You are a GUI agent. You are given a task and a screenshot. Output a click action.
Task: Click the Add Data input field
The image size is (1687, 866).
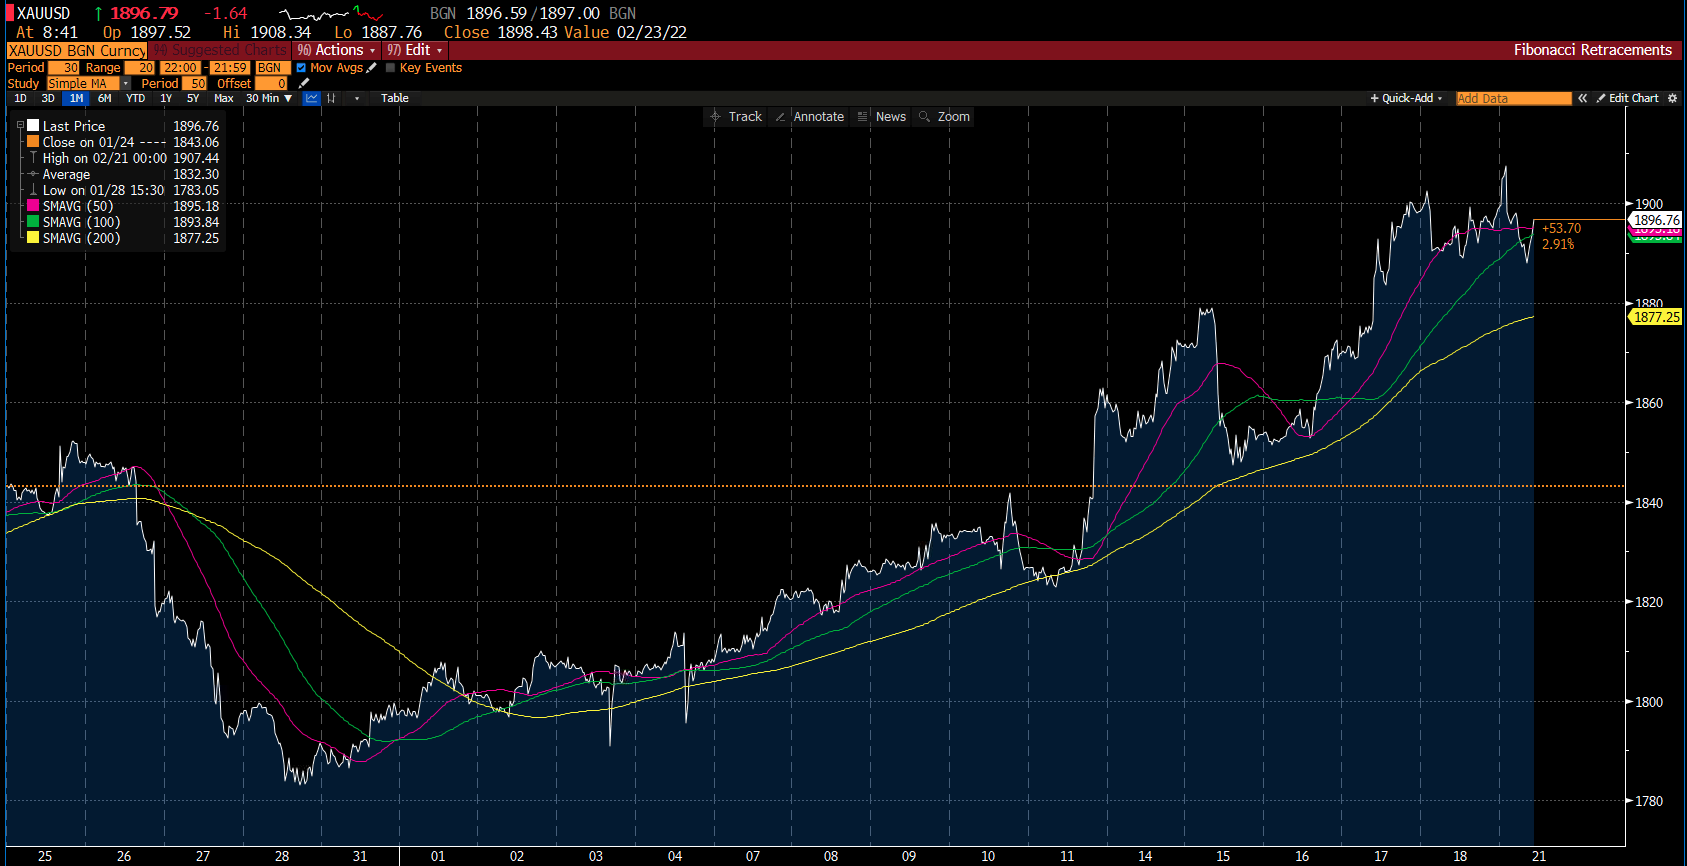coord(1513,98)
